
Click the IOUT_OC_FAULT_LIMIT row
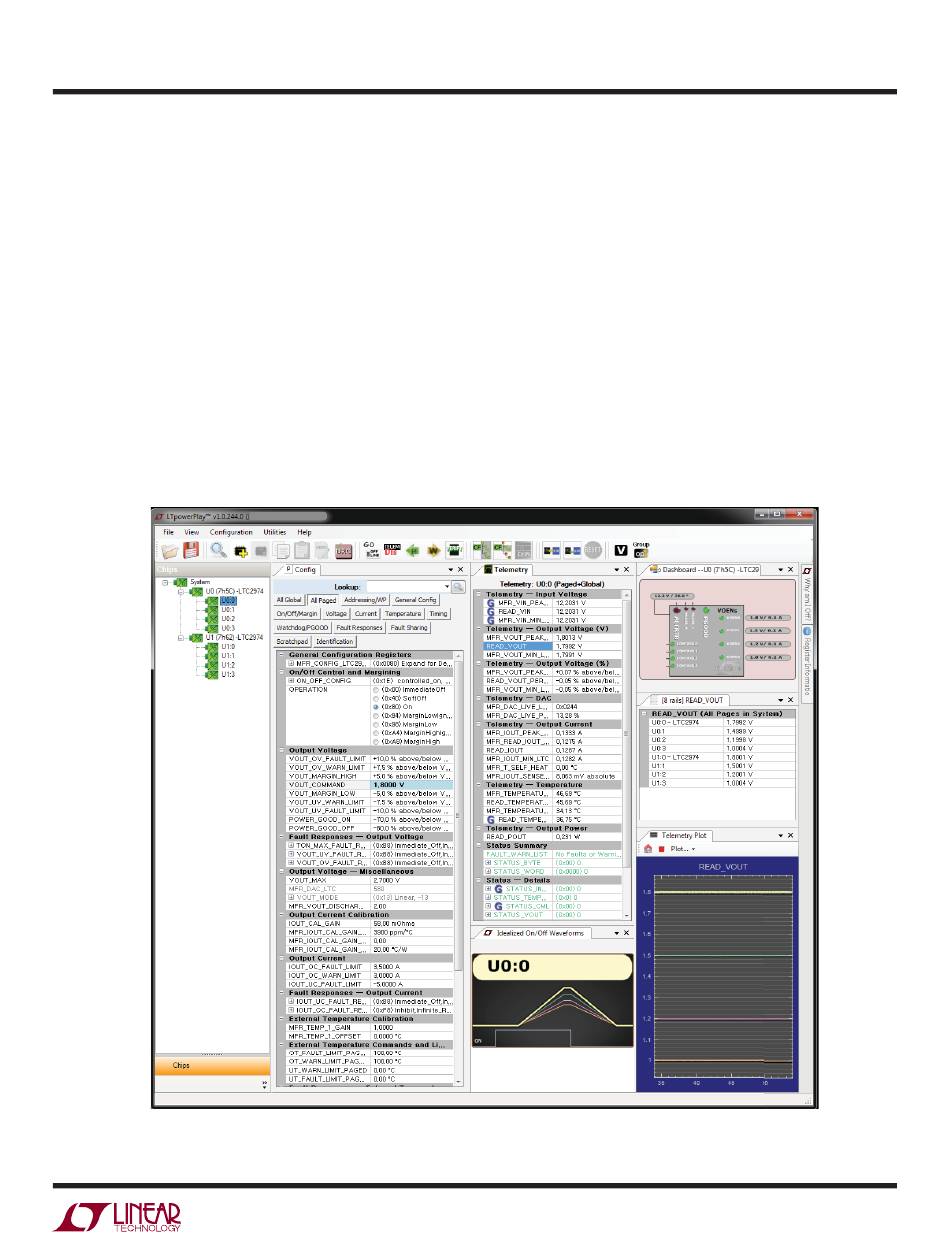(x=370, y=966)
